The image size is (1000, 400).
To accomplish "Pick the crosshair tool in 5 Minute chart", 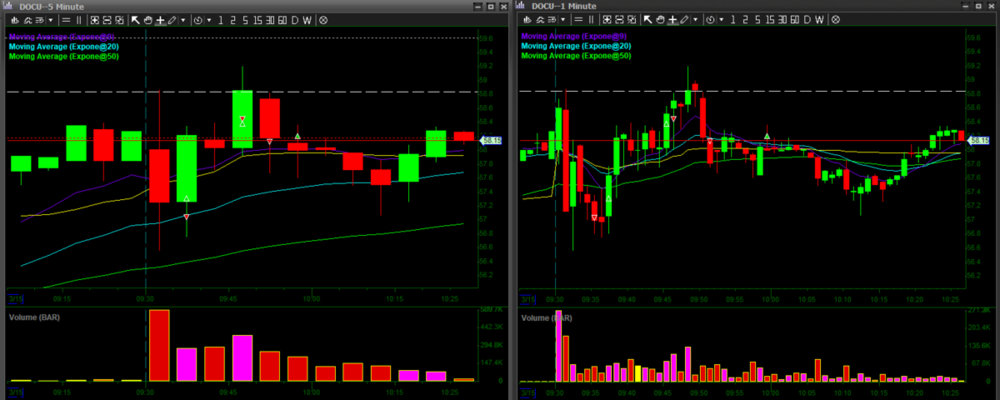I will point(160,19).
